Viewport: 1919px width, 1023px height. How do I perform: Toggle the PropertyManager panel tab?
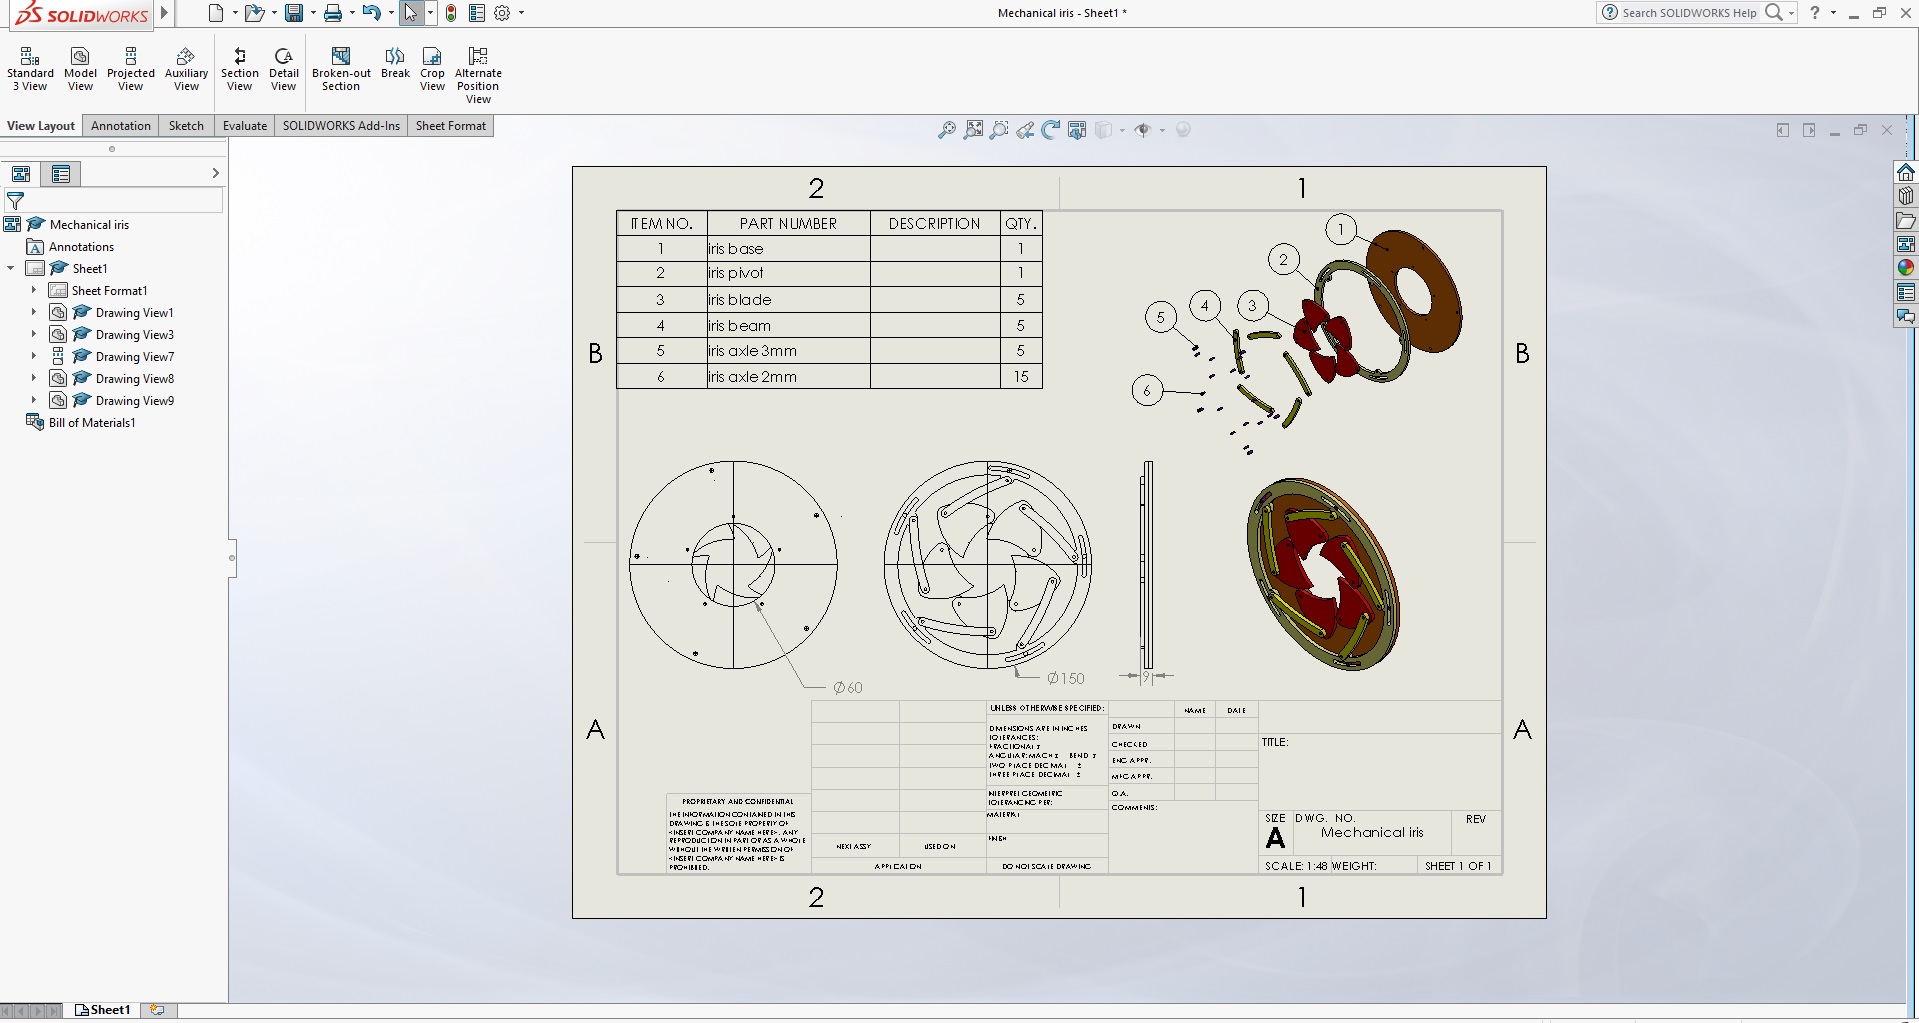[61, 174]
